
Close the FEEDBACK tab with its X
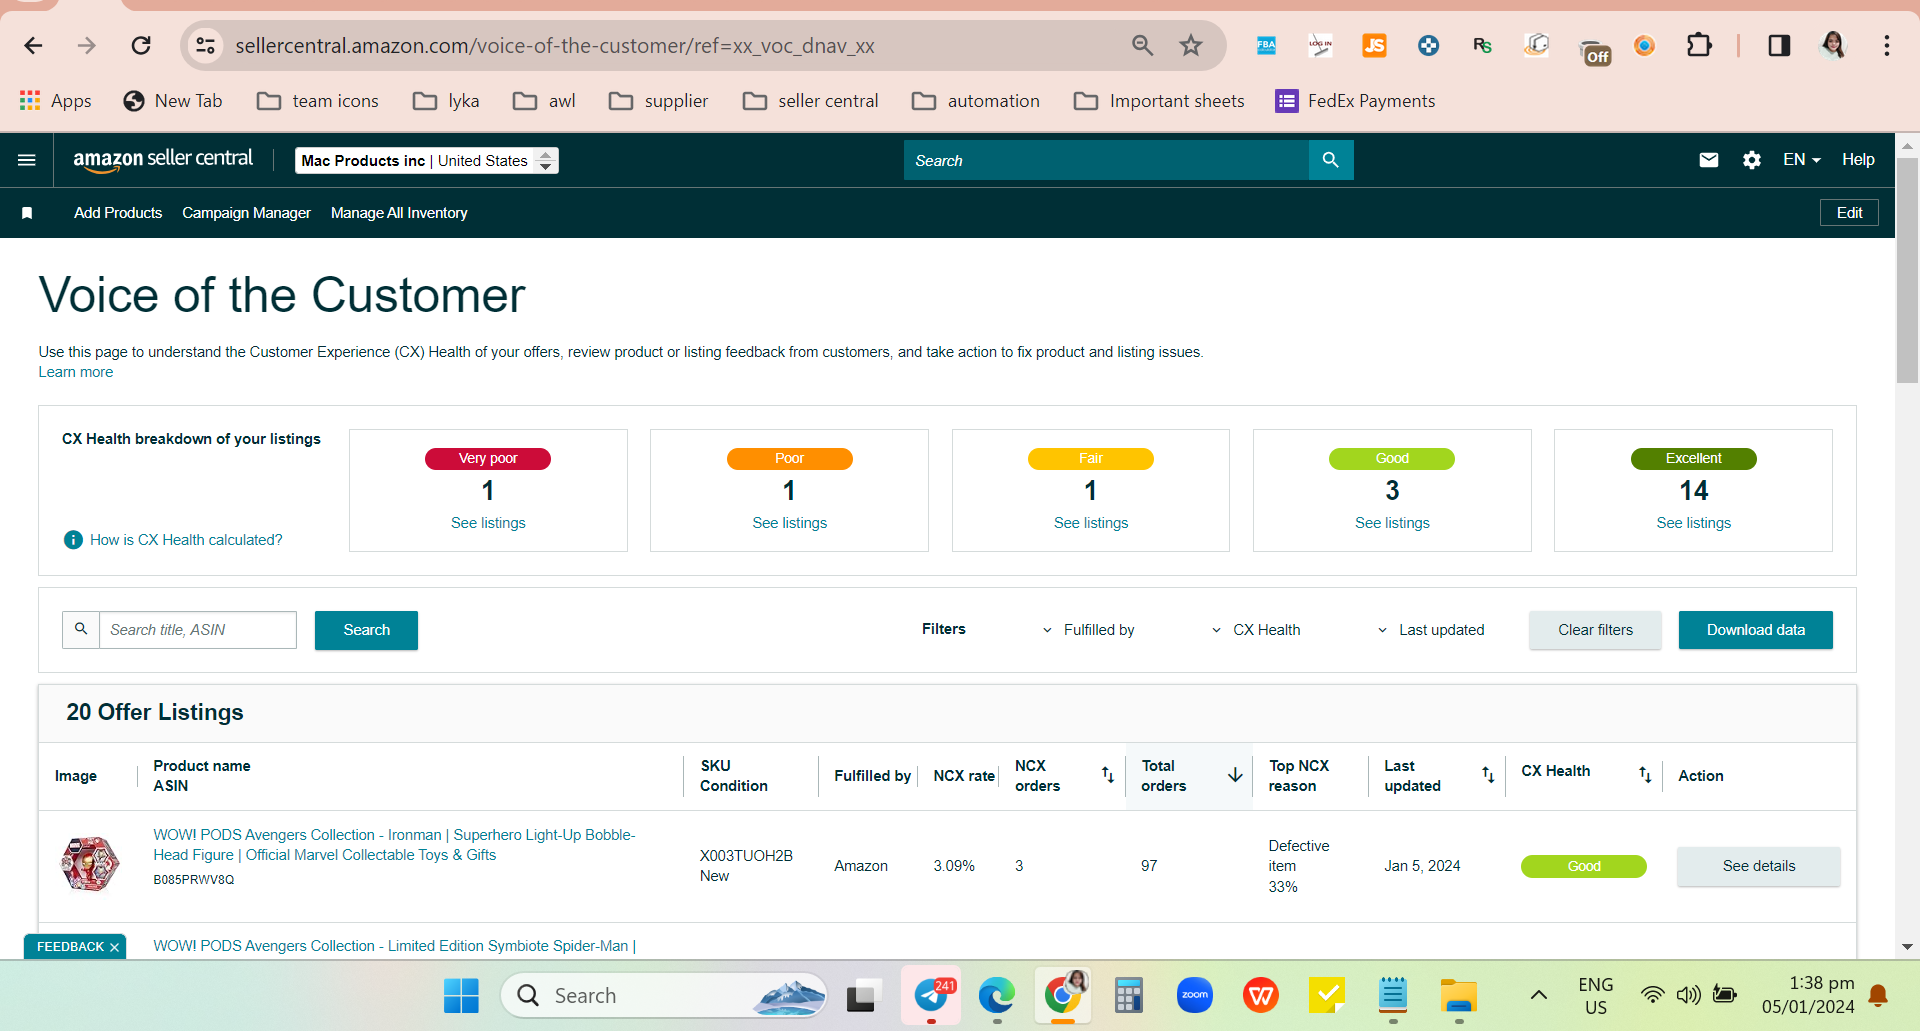(115, 947)
